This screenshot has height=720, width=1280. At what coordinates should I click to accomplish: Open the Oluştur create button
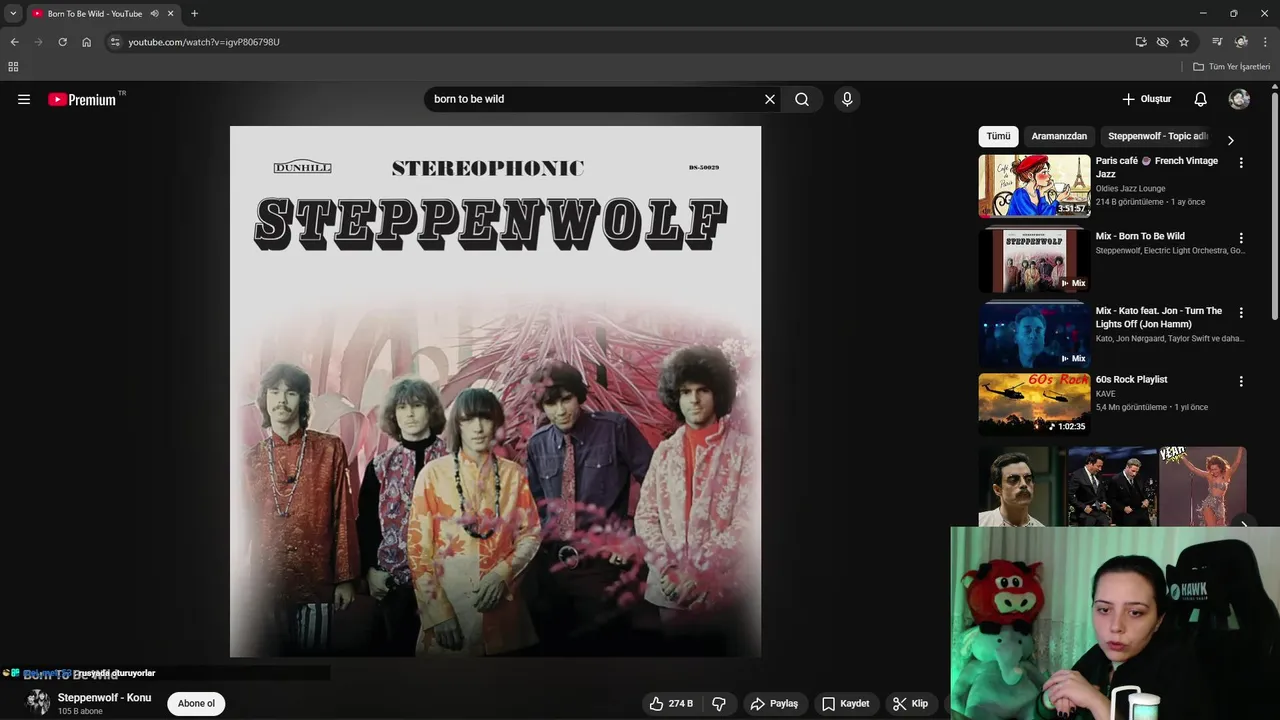pos(1146,99)
